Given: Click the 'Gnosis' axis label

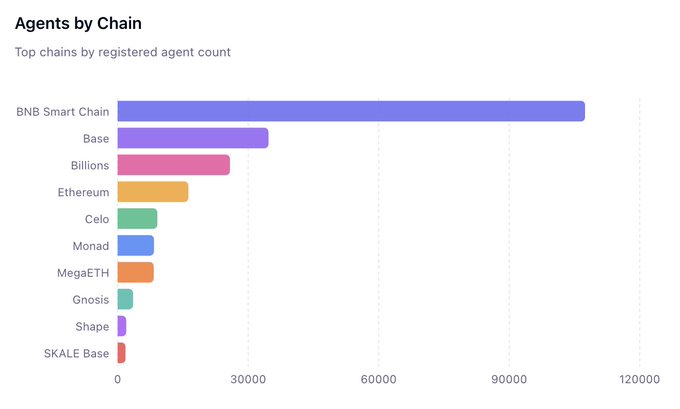Looking at the screenshot, I should (x=91, y=300).
